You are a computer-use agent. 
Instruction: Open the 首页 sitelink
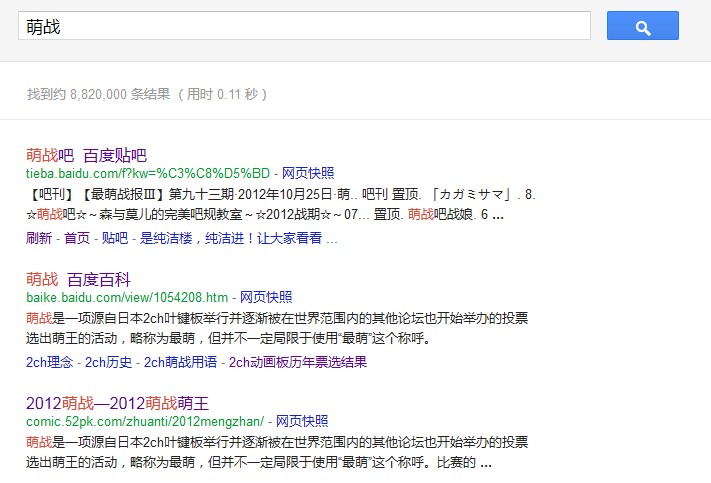click(77, 238)
